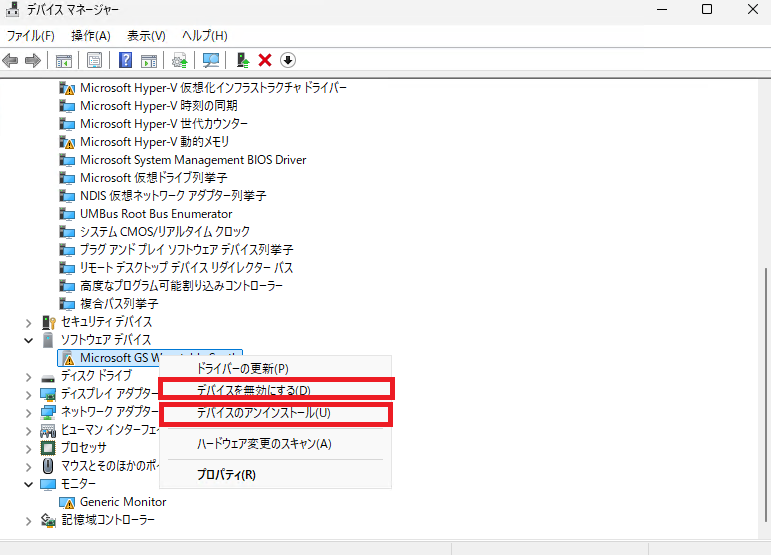Select Microsoft Hyper-V 世代カウンター
The height and width of the screenshot is (555, 771).
click(164, 124)
